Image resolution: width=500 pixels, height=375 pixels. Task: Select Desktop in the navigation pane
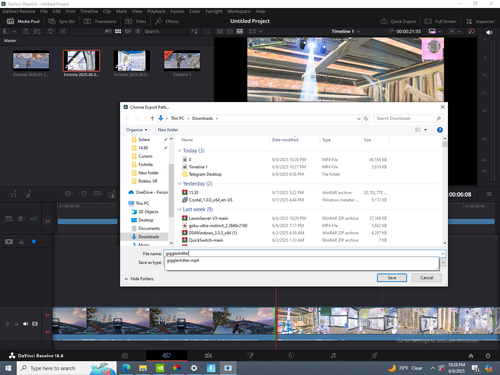click(x=143, y=220)
